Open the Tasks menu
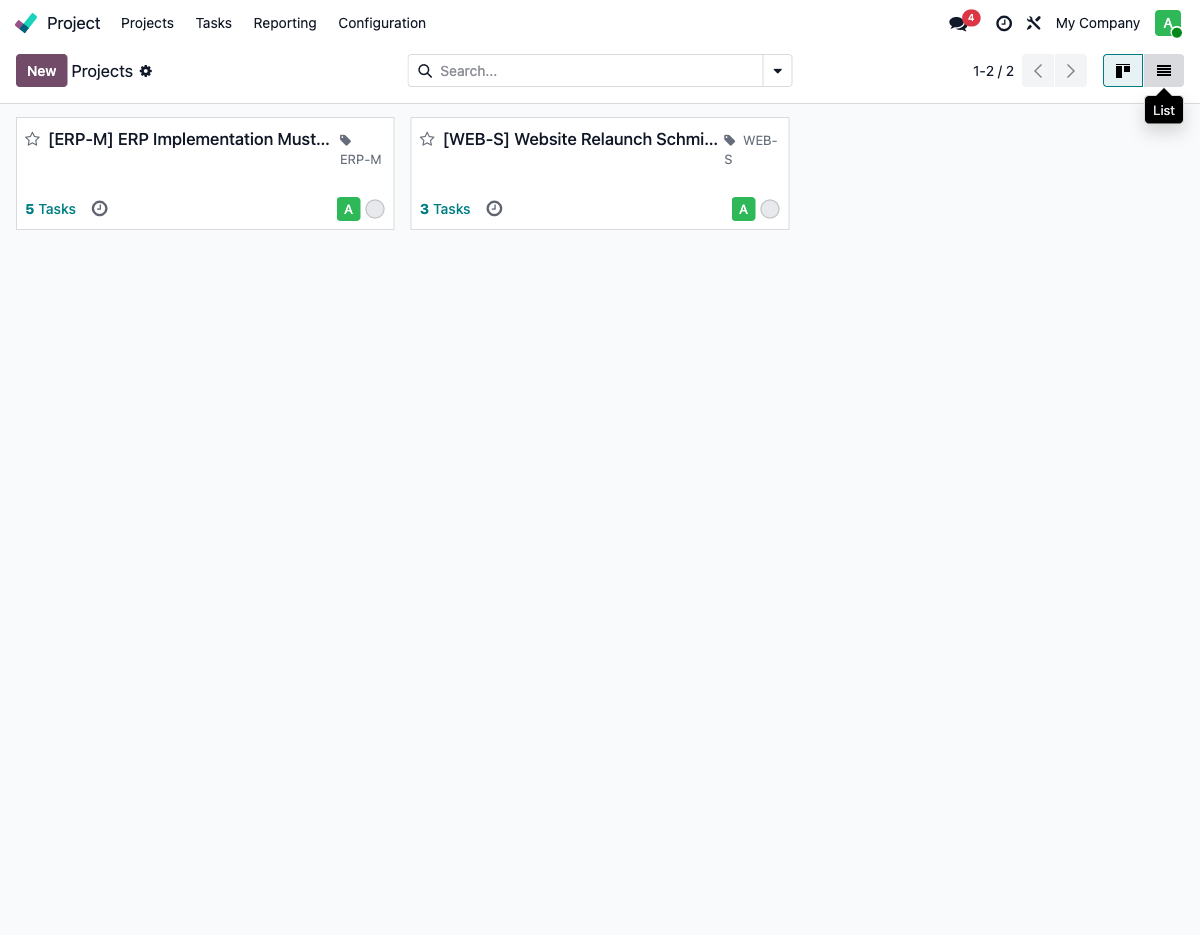The width and height of the screenshot is (1200, 935). 214,23
